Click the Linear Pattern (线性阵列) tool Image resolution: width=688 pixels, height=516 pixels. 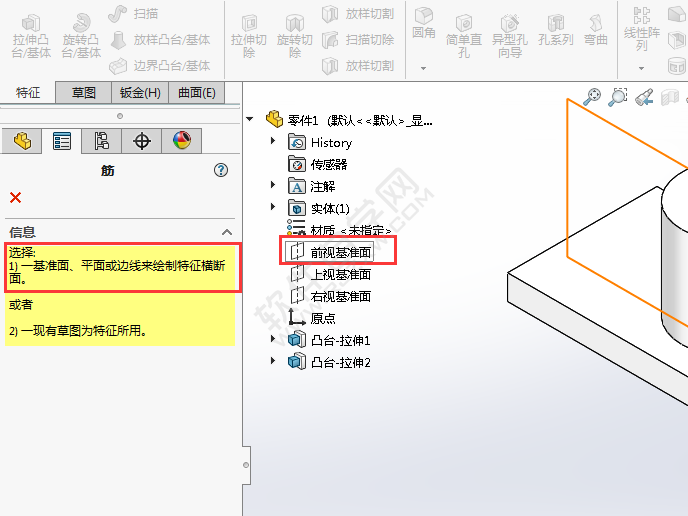[641, 29]
